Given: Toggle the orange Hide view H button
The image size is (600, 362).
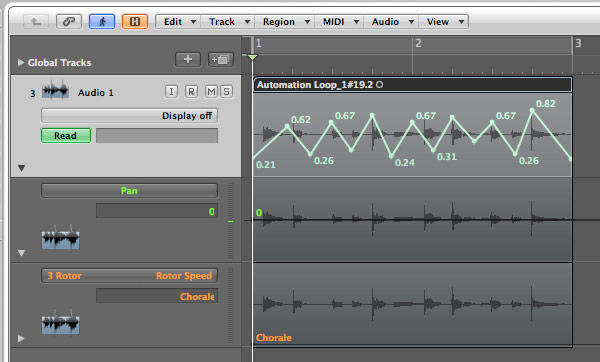Looking at the screenshot, I should [135, 22].
